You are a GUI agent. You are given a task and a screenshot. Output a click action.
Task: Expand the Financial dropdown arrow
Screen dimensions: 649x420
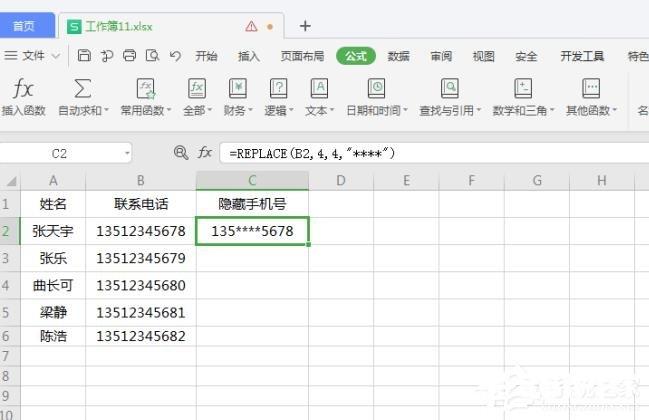click(x=250, y=110)
